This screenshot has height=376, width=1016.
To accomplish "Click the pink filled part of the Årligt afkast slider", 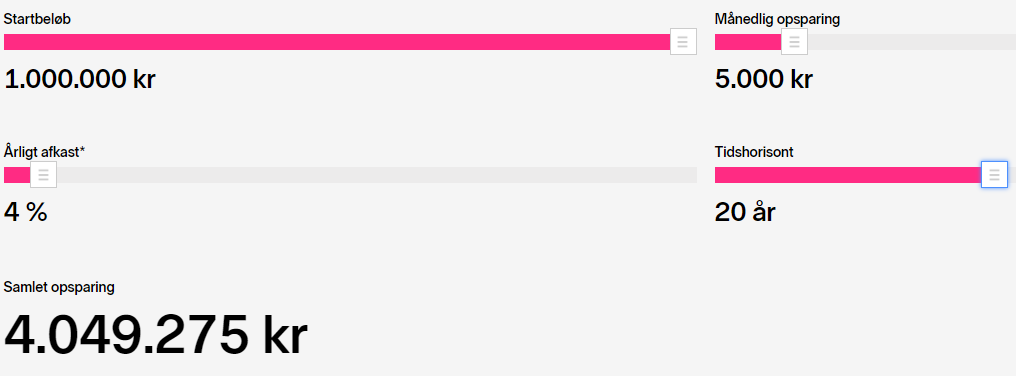I will coord(17,175).
